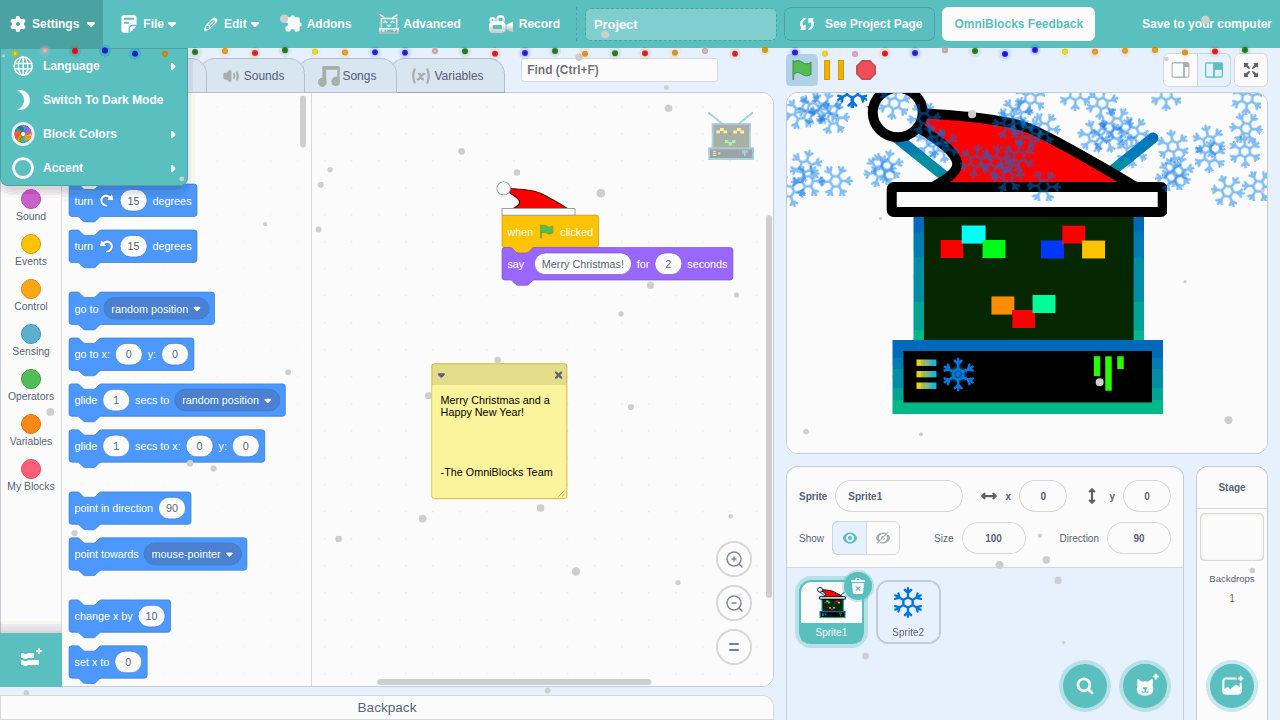Viewport: 1280px width, 720px height.
Task: Stop the project with red stop icon
Action: click(x=866, y=70)
